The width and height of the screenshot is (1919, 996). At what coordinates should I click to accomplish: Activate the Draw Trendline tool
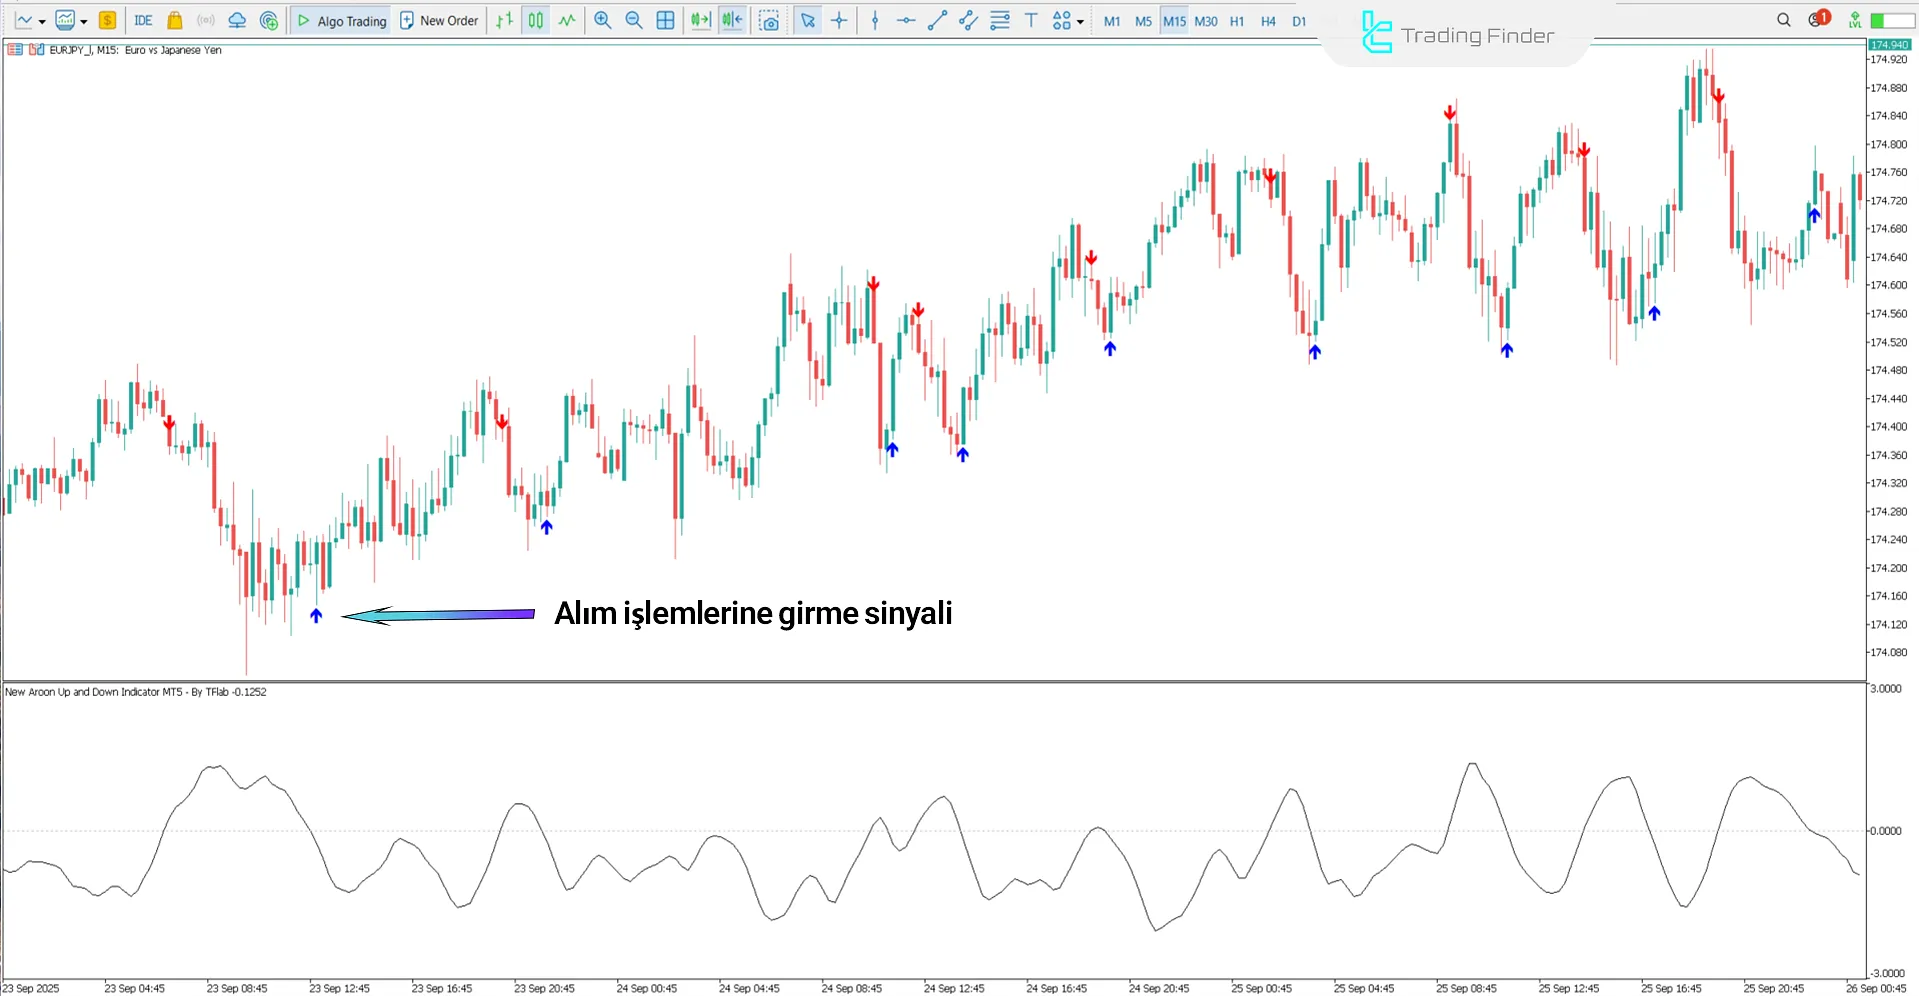pyautogui.click(x=936, y=20)
